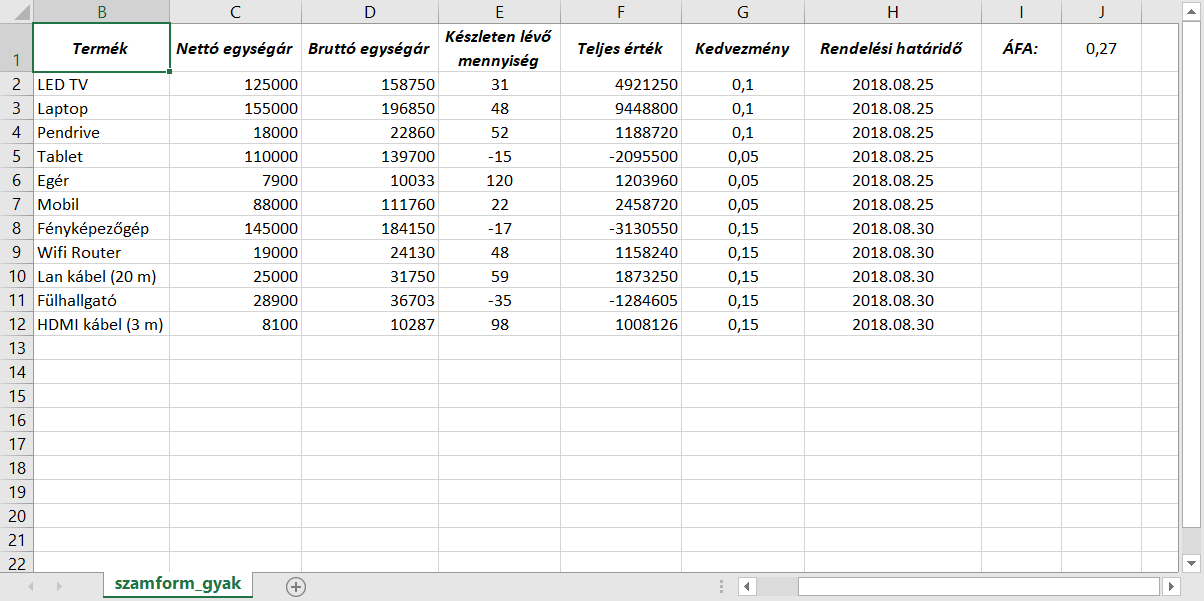
Task: Add a new sheet with plus button
Action: 295,587
